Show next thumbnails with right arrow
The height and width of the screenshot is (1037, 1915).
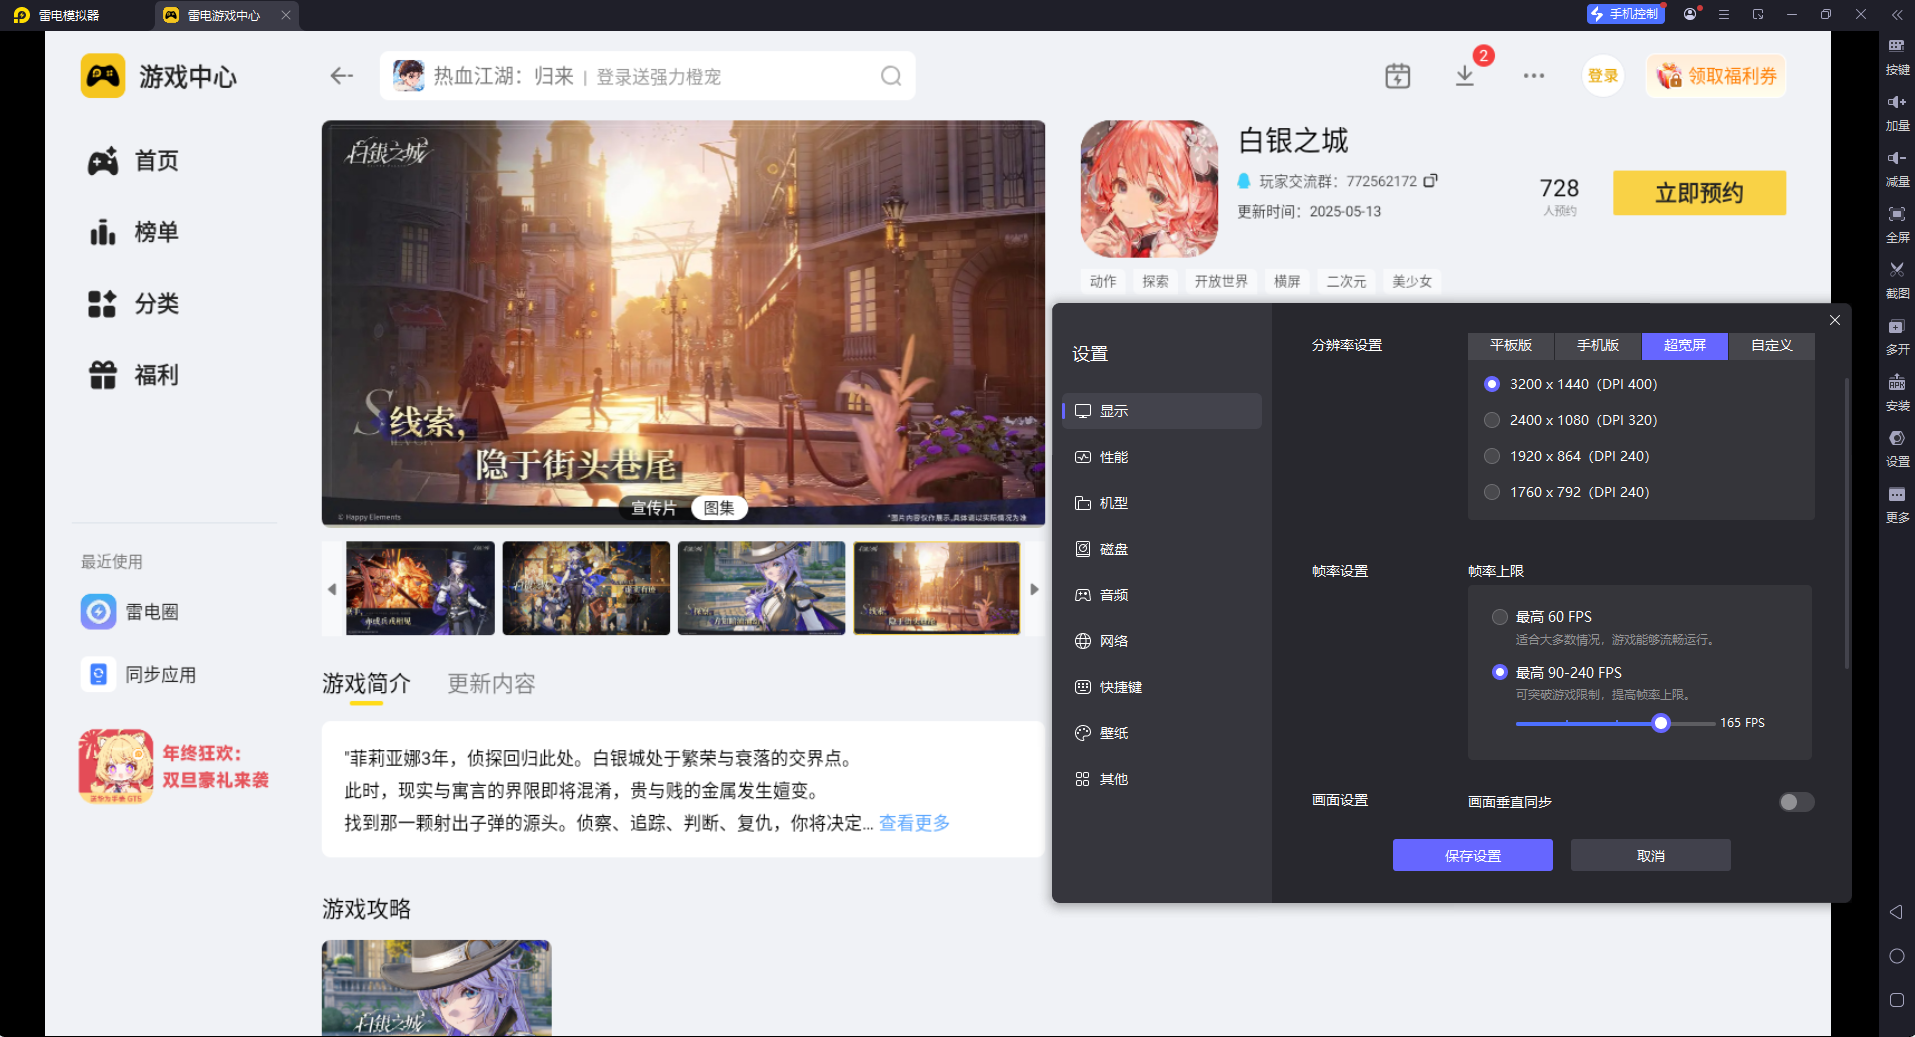(x=1035, y=589)
